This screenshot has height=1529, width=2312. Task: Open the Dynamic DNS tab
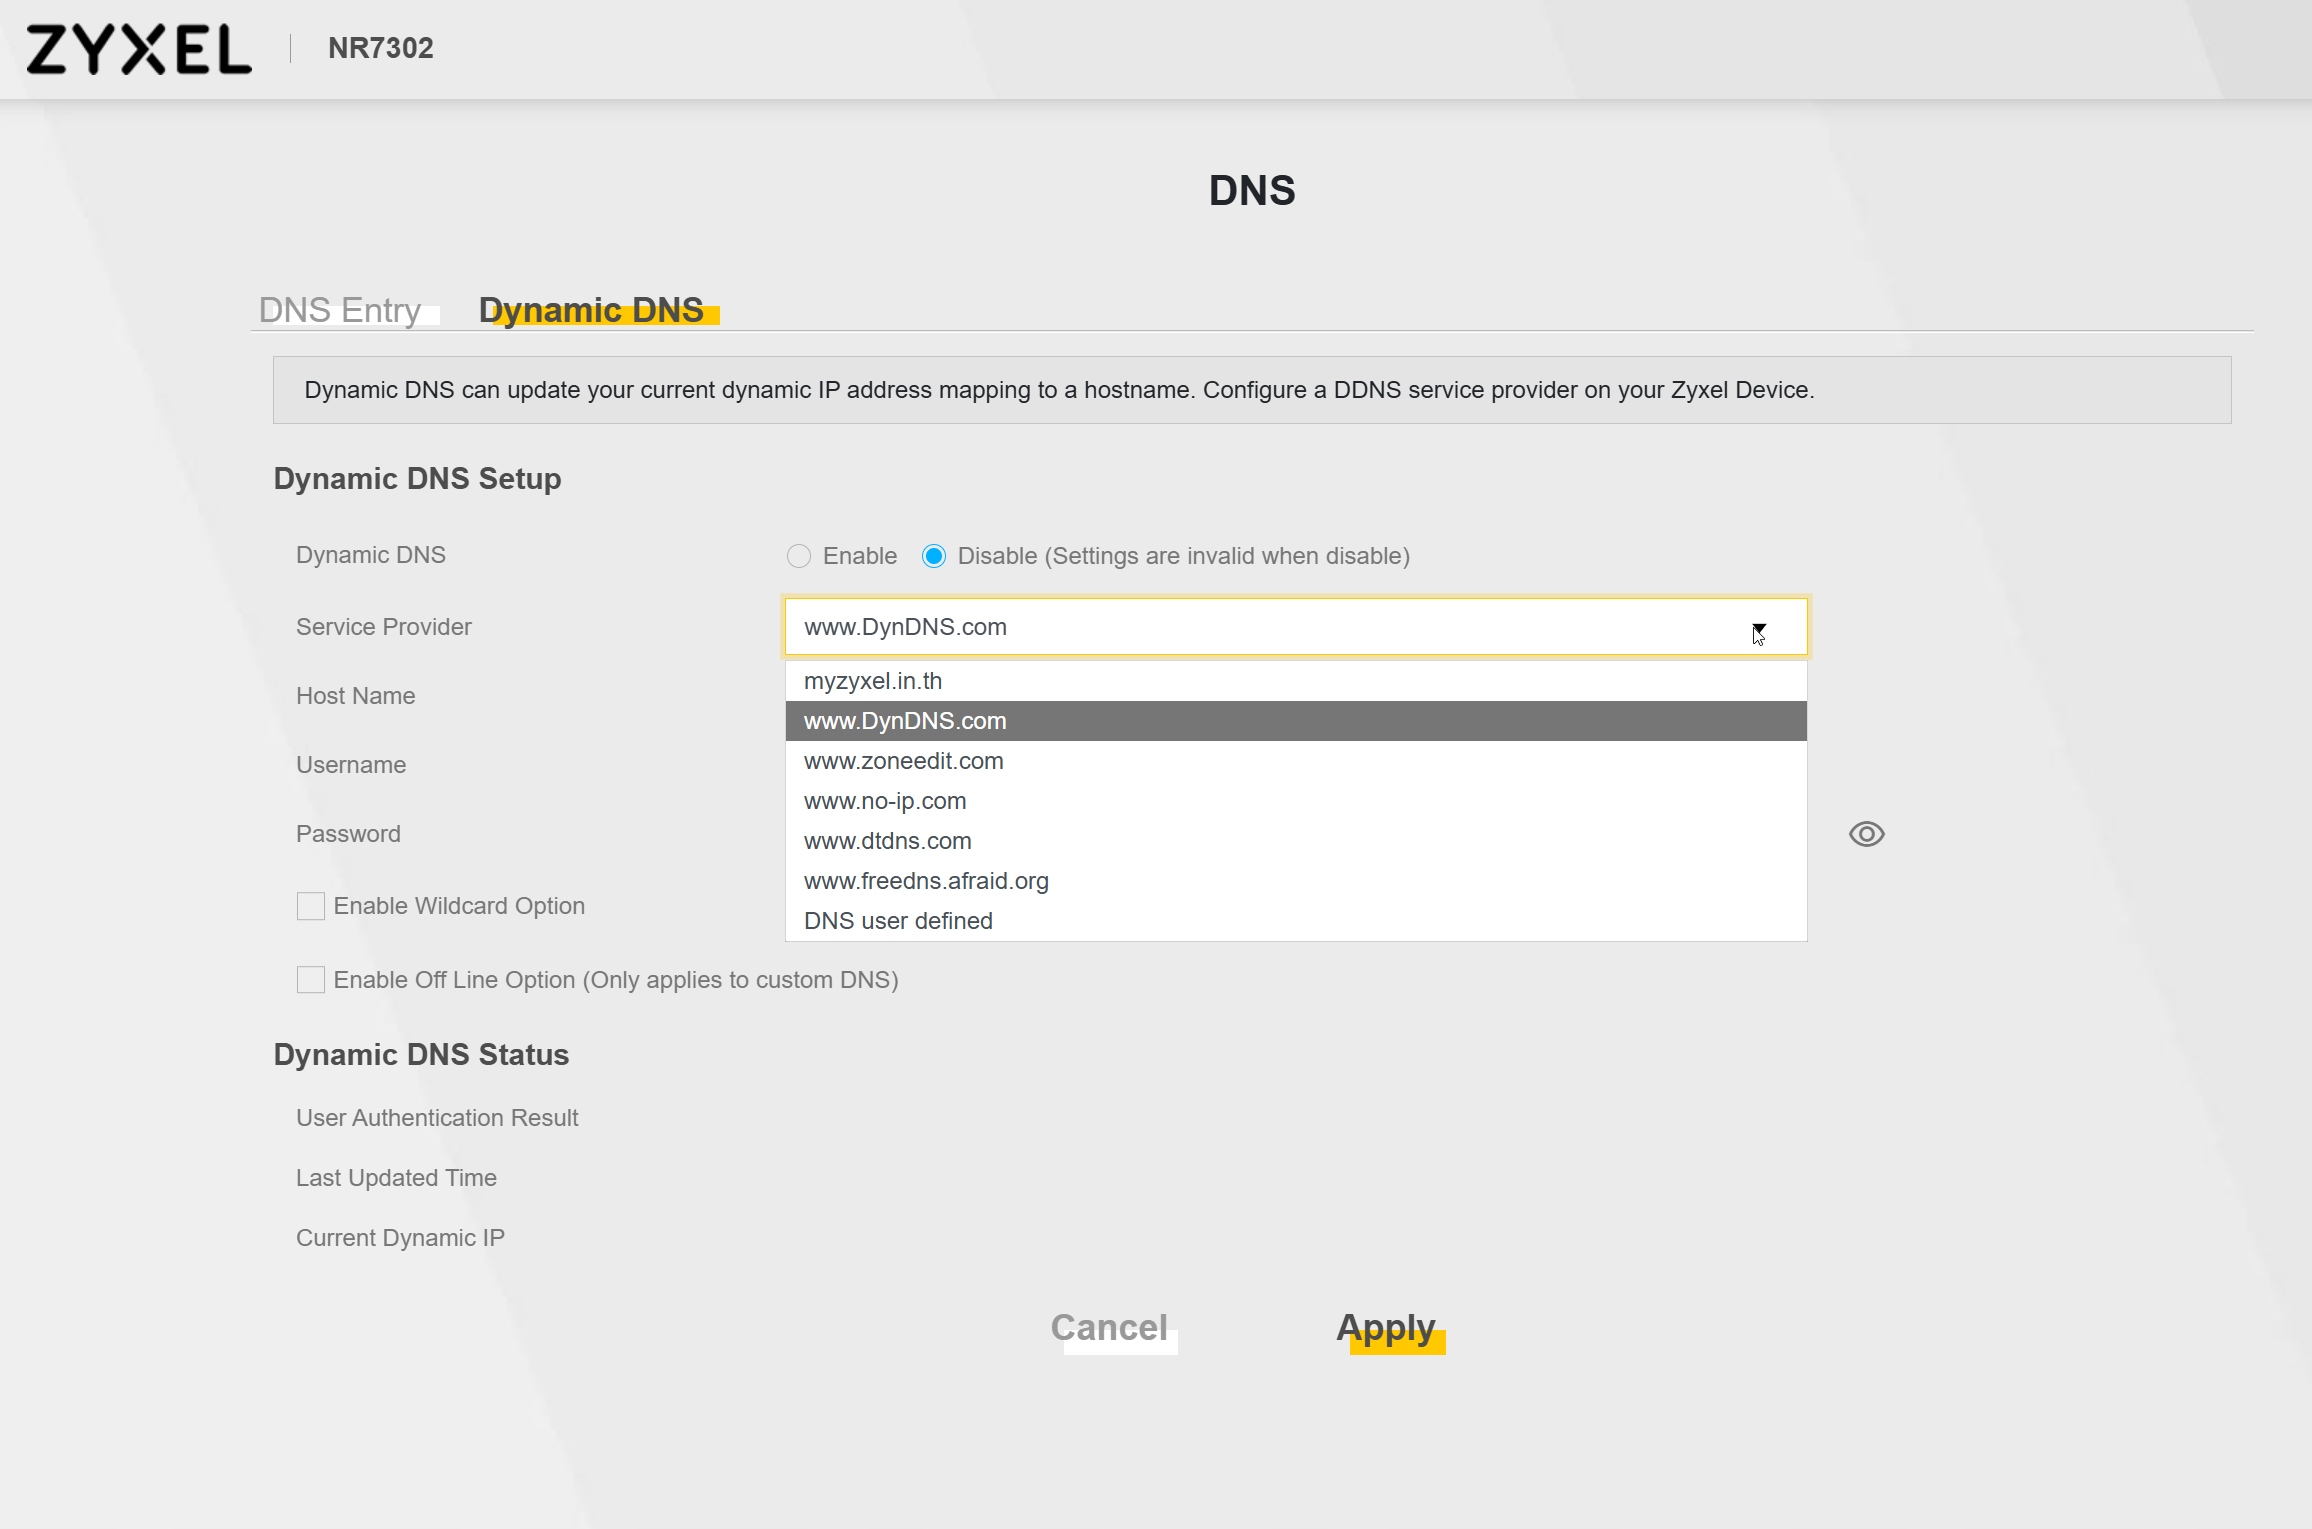click(591, 310)
